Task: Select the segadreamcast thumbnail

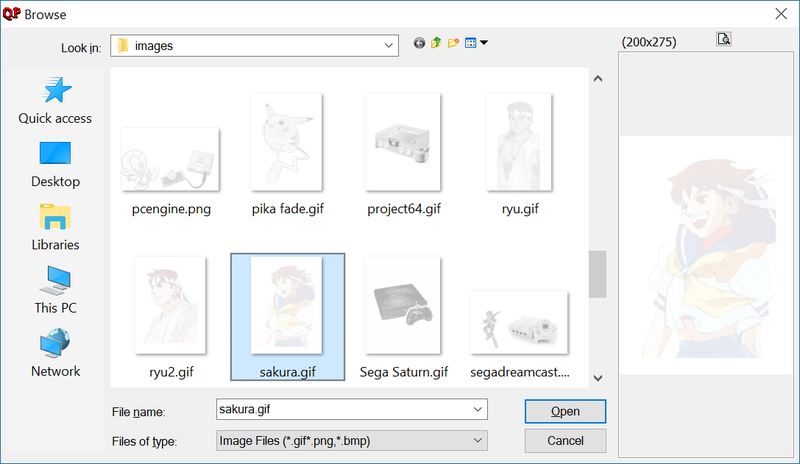Action: pos(519,323)
